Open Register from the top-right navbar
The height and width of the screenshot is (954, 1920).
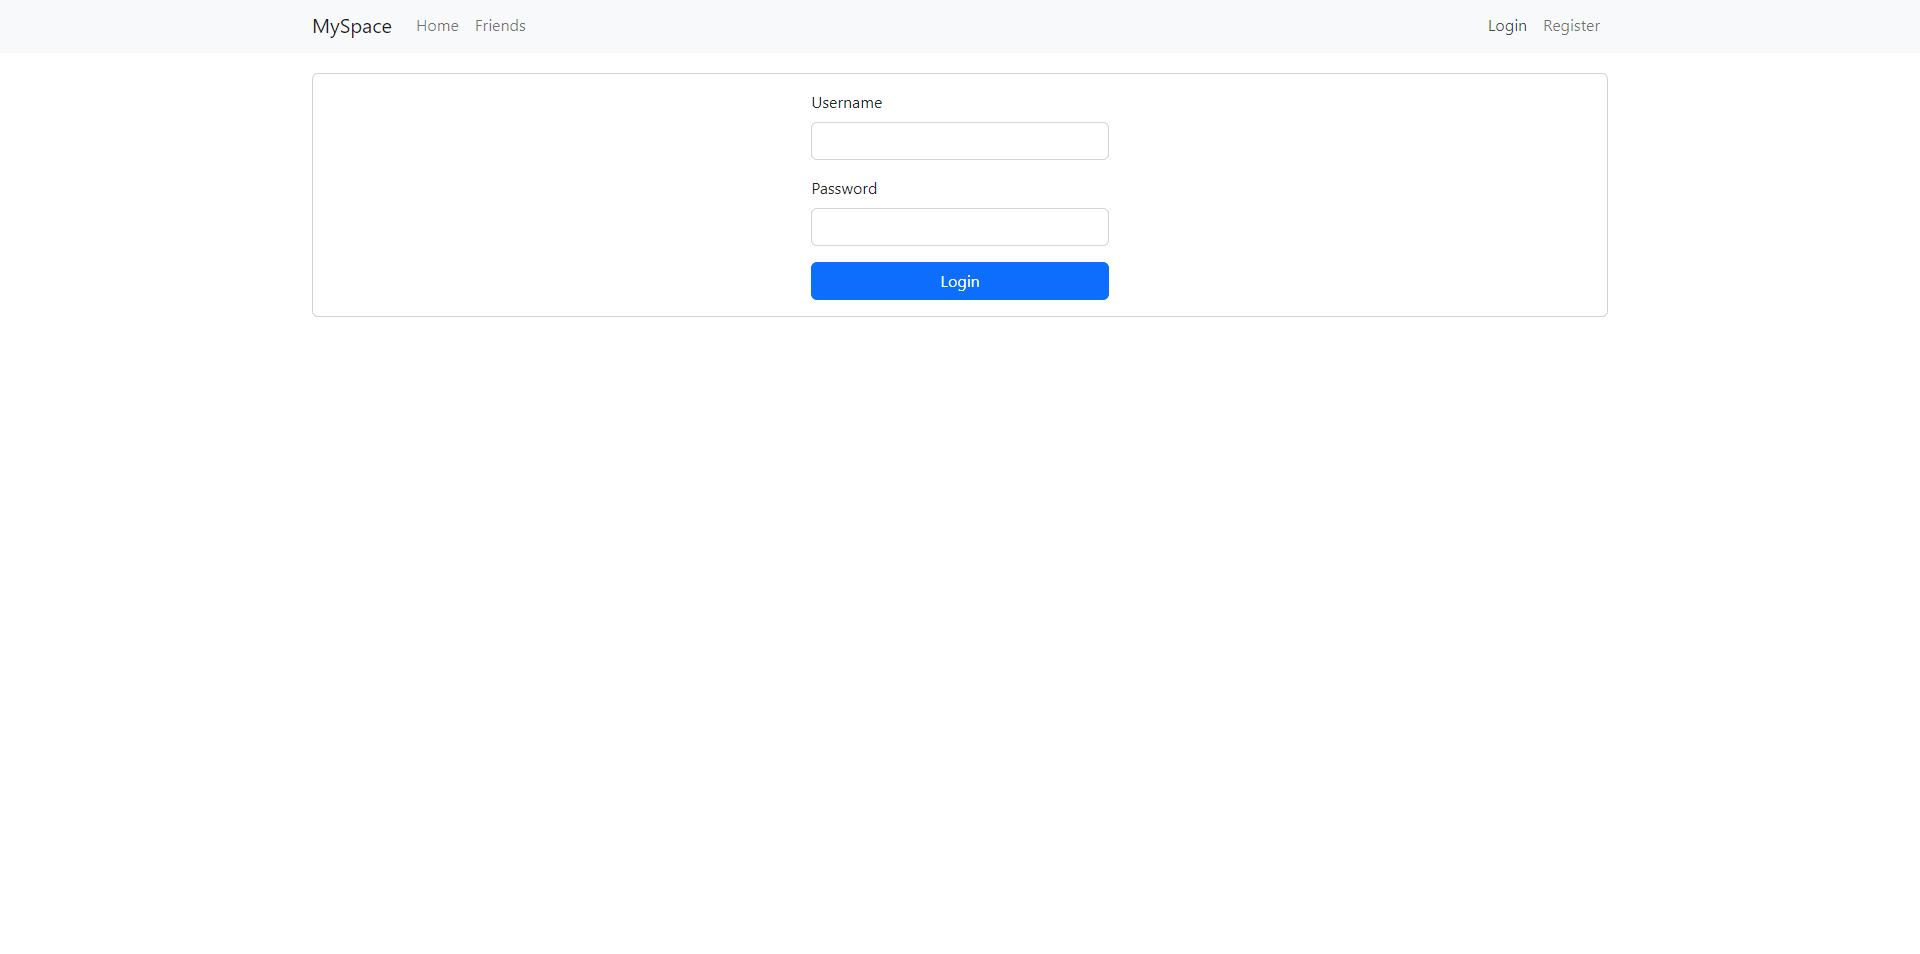click(x=1570, y=26)
